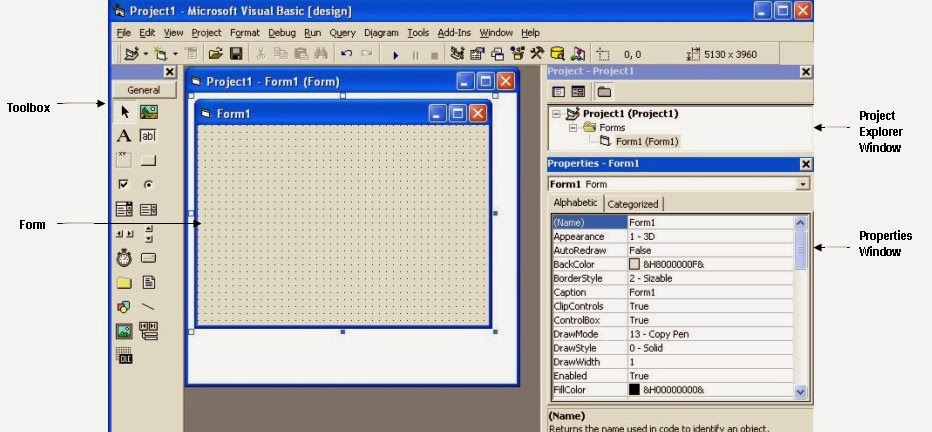
Task: Click the Toolbox hammer-and-wrench toolbar icon
Action: 537,54
